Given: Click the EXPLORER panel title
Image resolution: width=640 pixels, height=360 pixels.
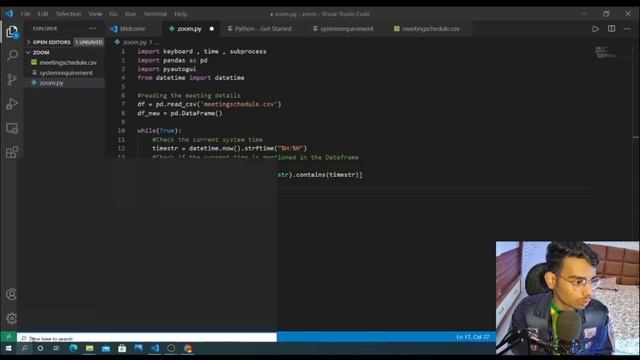Looking at the screenshot, I should [x=45, y=29].
